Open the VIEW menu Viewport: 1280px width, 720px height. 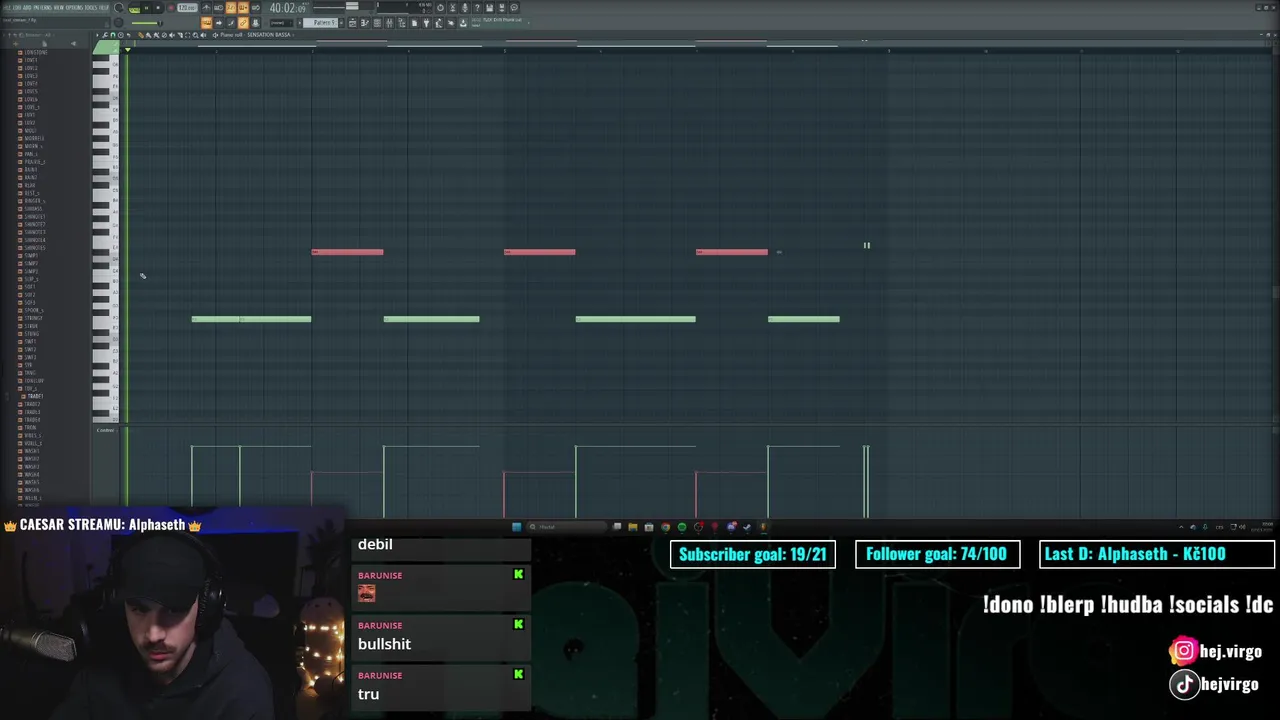[x=59, y=7]
